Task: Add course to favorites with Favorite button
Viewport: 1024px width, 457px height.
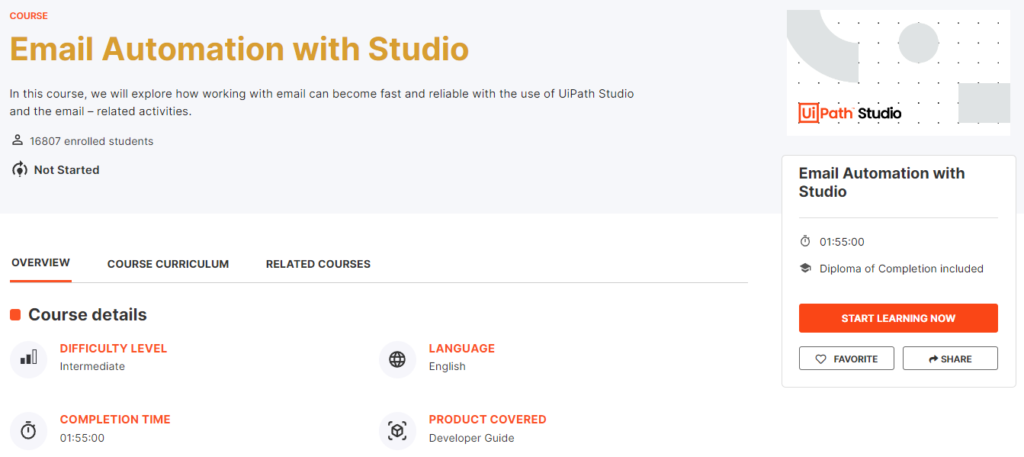Action: [846, 358]
